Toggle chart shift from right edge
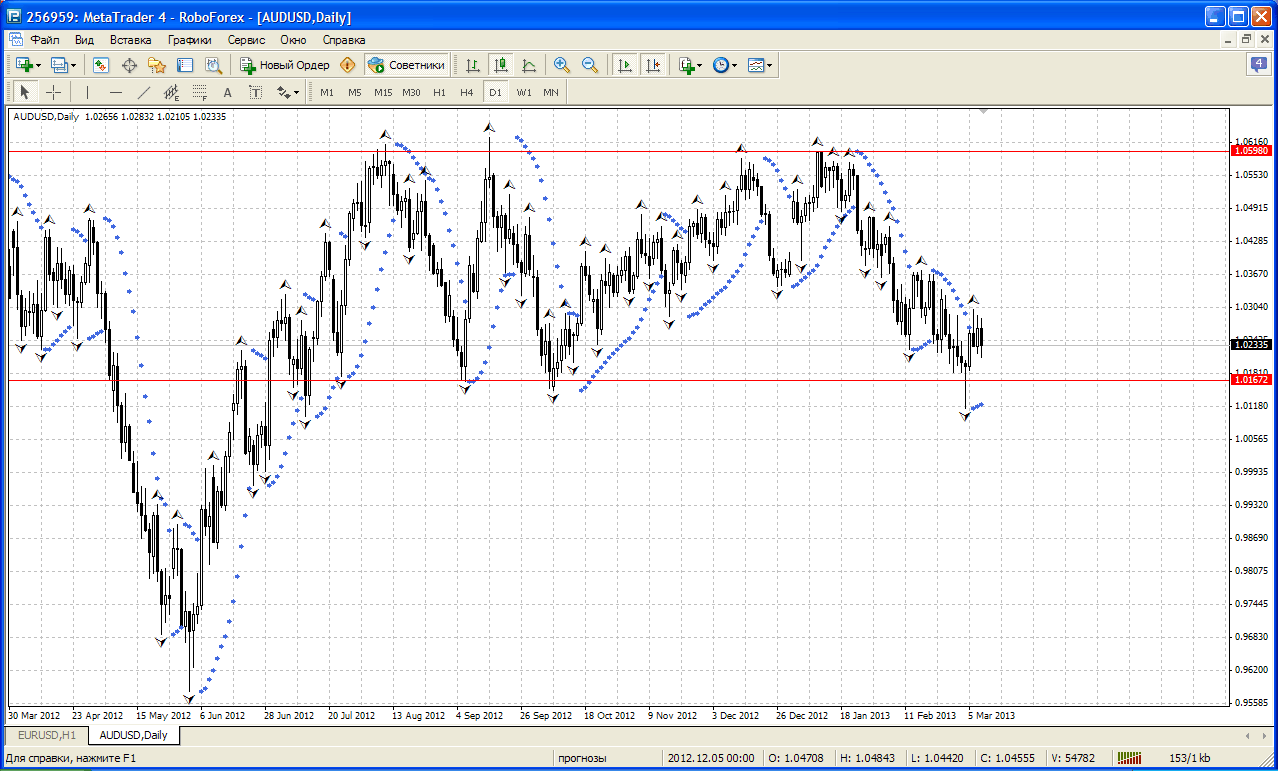The width and height of the screenshot is (1278, 771). (x=653, y=65)
